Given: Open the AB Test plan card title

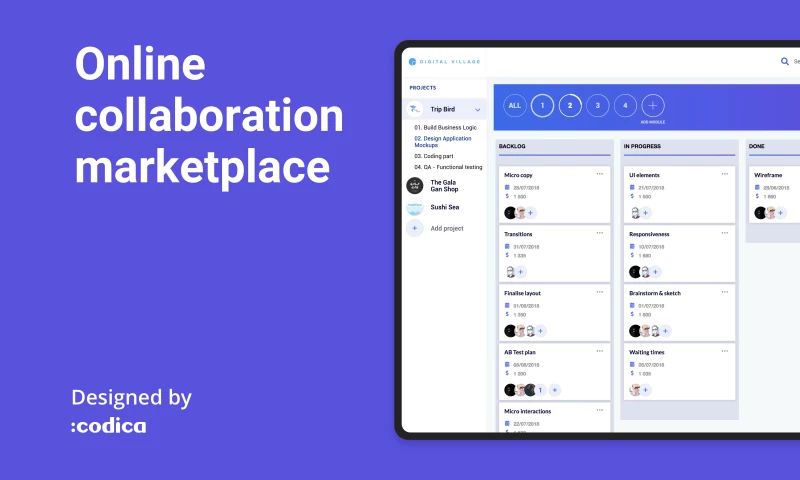Looking at the screenshot, I should point(520,352).
